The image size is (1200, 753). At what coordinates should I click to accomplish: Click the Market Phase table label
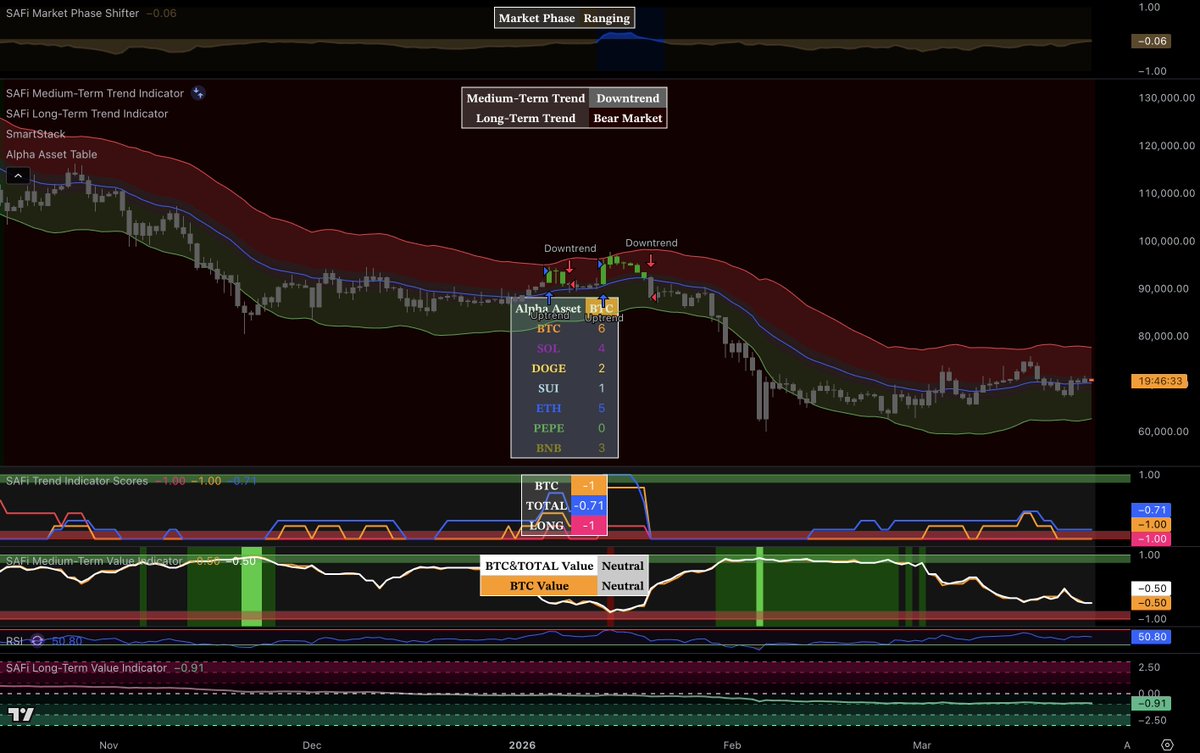537,18
